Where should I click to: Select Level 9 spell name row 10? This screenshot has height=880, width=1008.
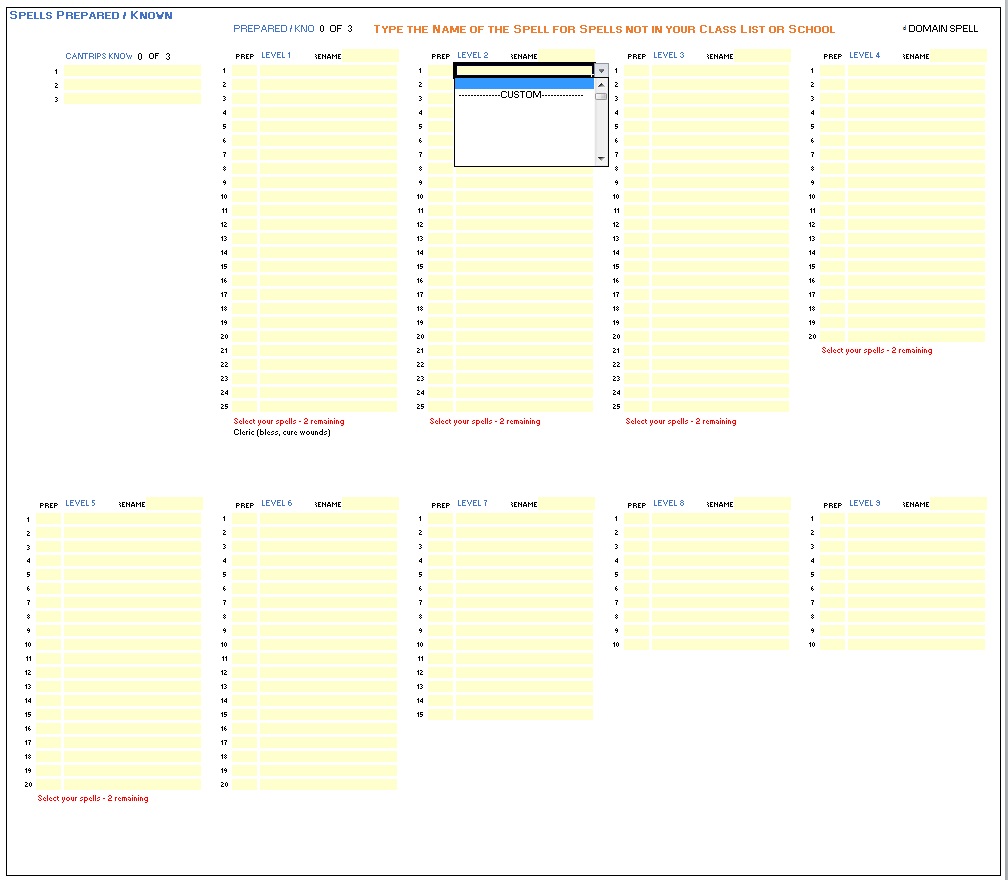[916, 645]
